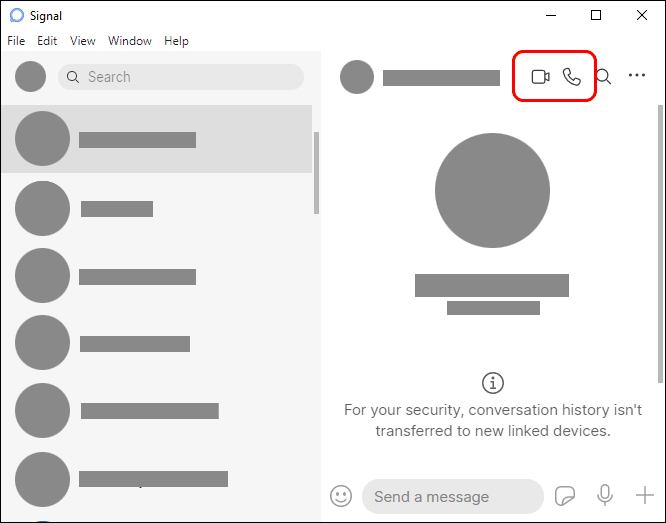This screenshot has width=666, height=523.
Task: Click the security info icon
Action: 493,383
